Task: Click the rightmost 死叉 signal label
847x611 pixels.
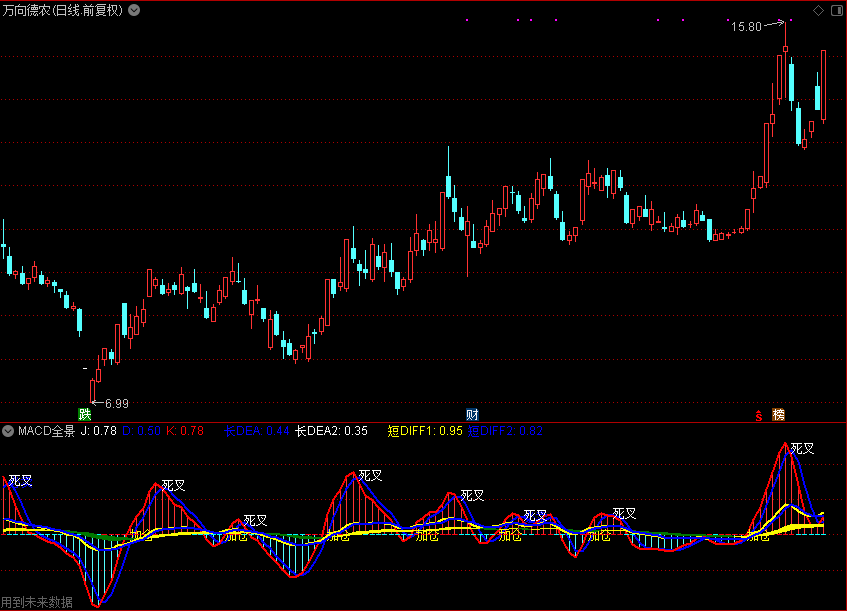Action: click(x=802, y=448)
